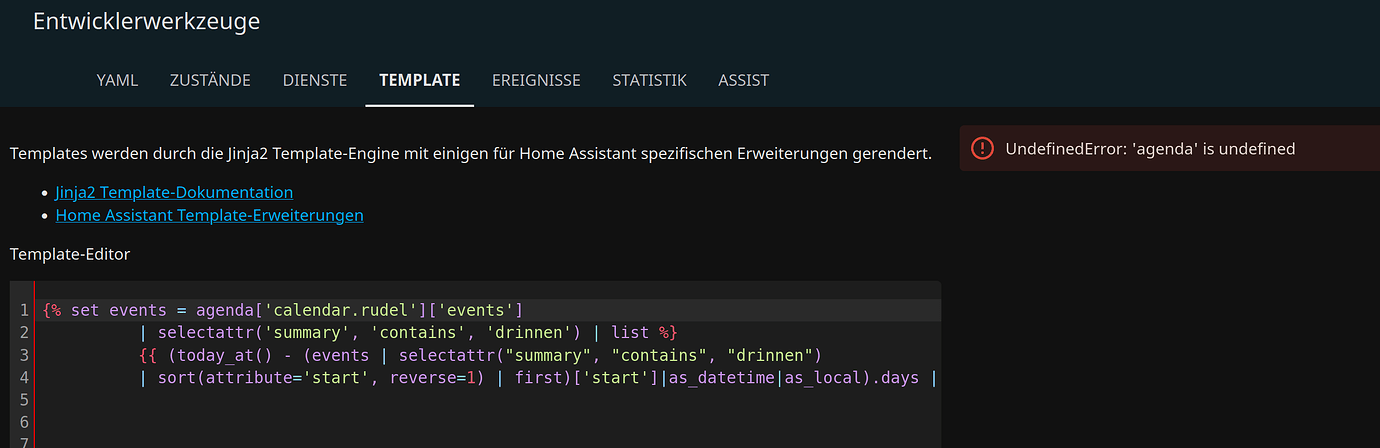This screenshot has width=1380, height=448.
Task: Switch to the Zustände tab
Action: click(210, 80)
